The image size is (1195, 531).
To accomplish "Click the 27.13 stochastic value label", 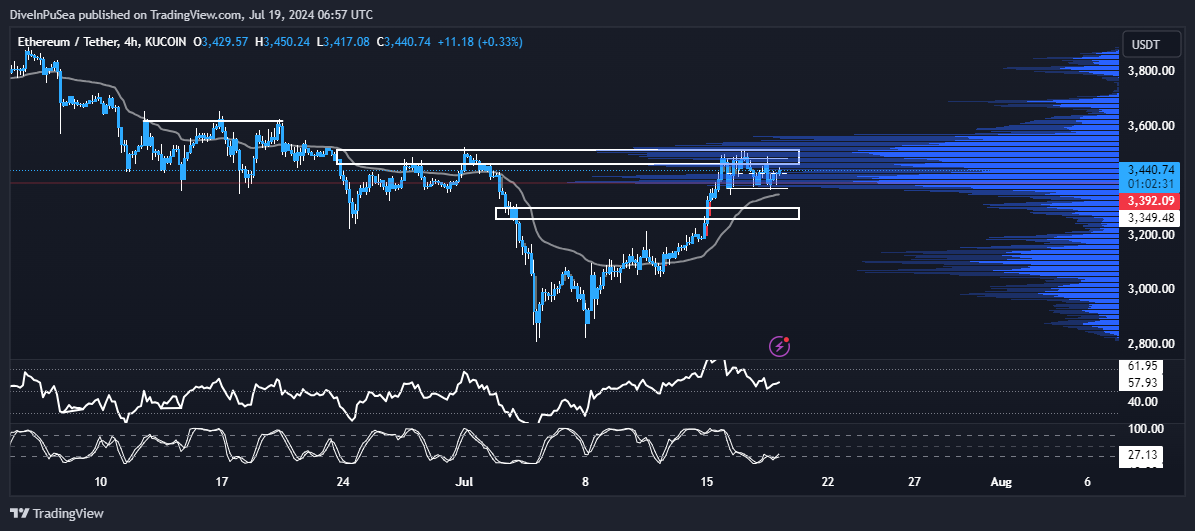I will click(x=1141, y=457).
